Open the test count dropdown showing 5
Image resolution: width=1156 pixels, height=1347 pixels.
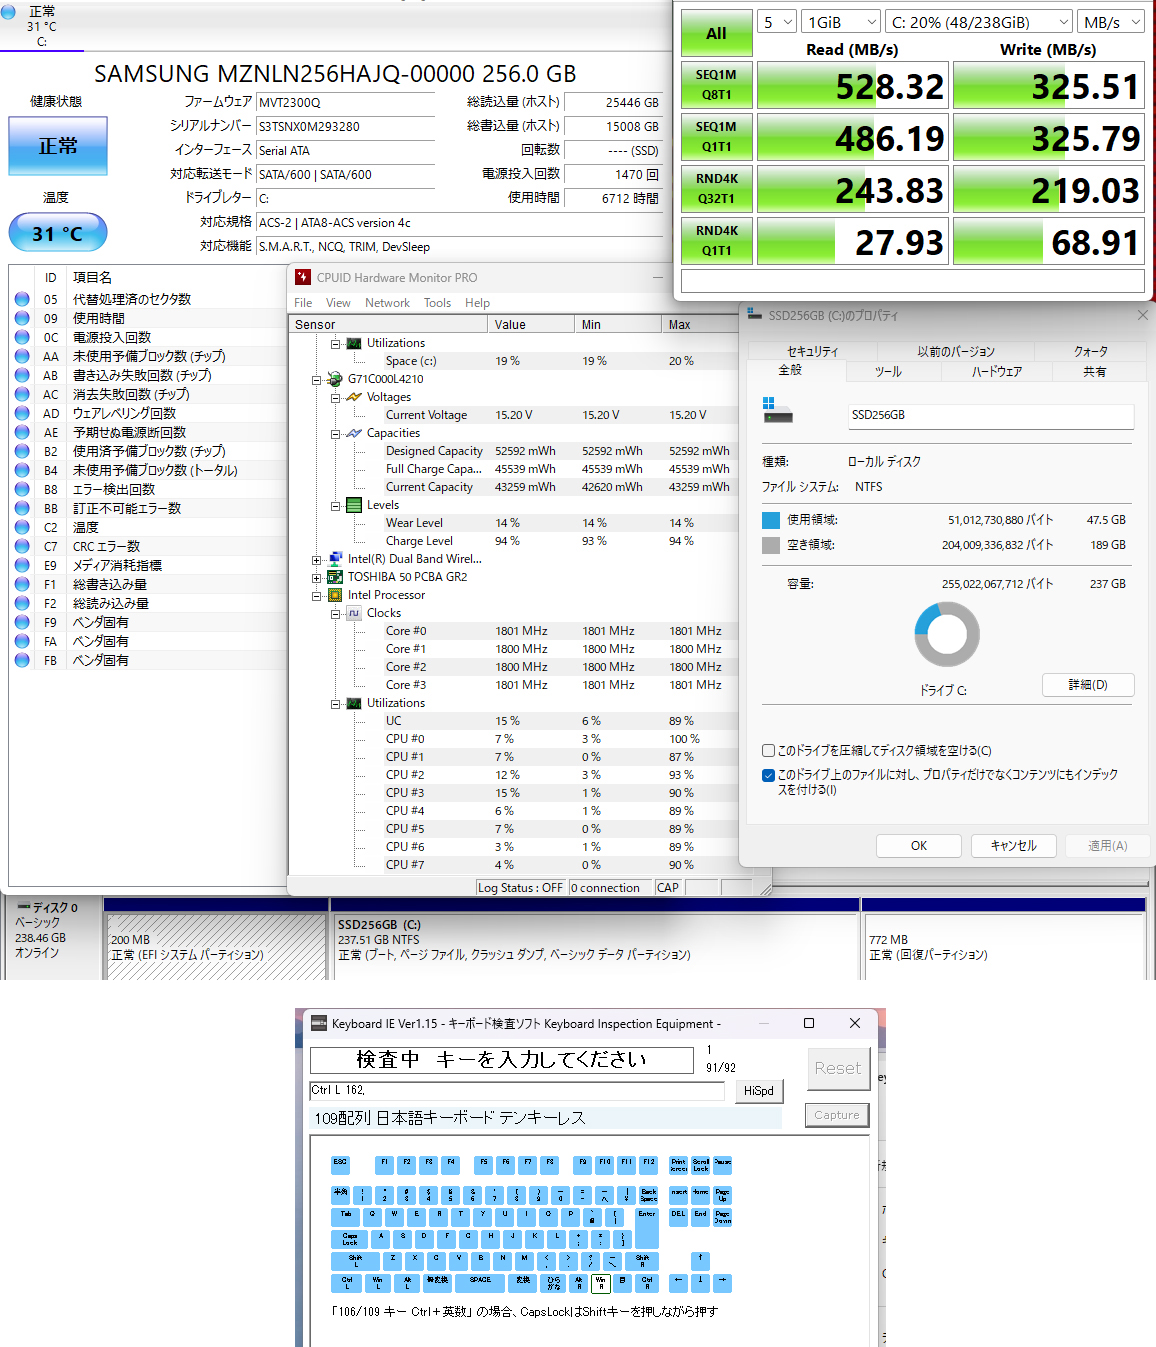click(x=777, y=22)
